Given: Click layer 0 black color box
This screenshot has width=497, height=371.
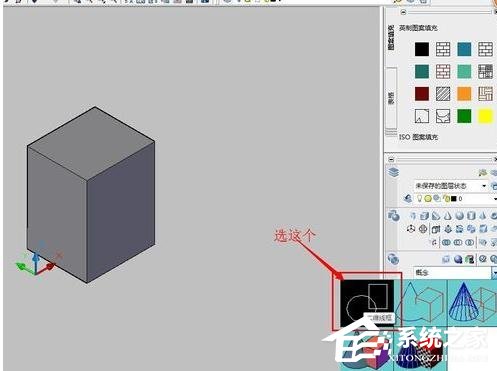Looking at the screenshot, I should coord(453,199).
